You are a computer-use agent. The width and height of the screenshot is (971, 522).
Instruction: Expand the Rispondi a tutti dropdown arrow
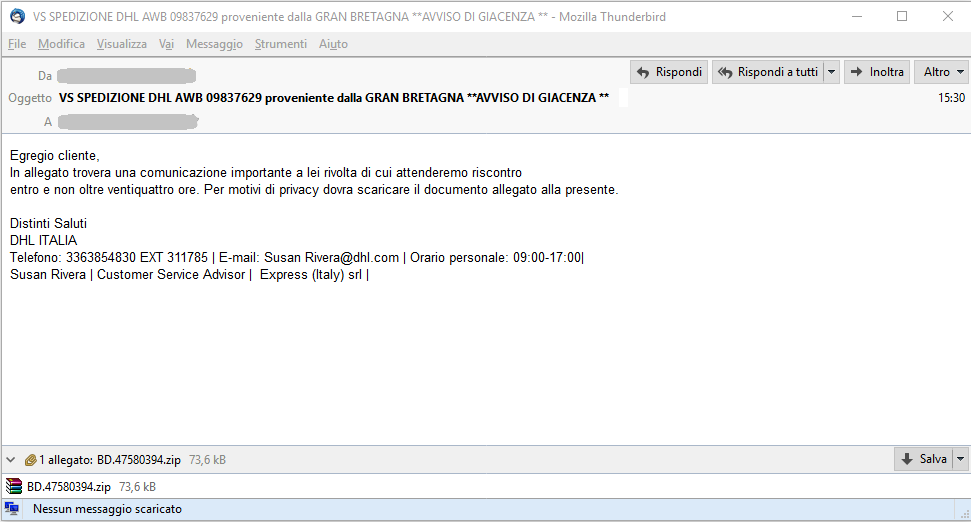(832, 72)
